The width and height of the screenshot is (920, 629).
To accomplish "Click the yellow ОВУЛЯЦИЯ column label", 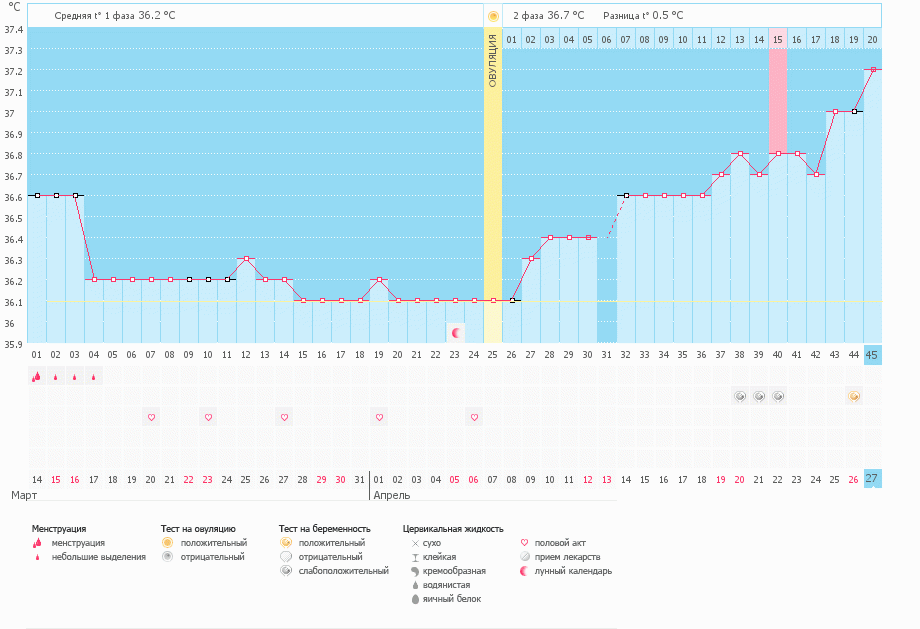I will [x=493, y=60].
